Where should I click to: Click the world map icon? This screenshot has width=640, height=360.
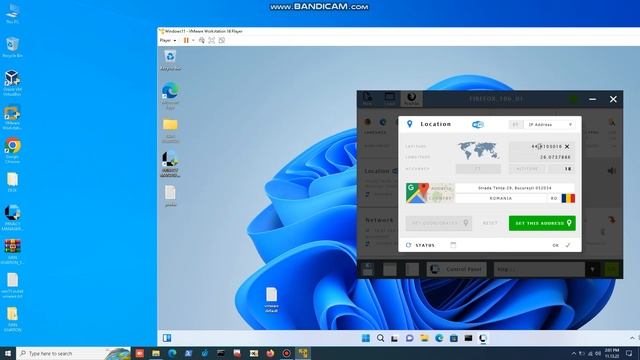[478, 150]
